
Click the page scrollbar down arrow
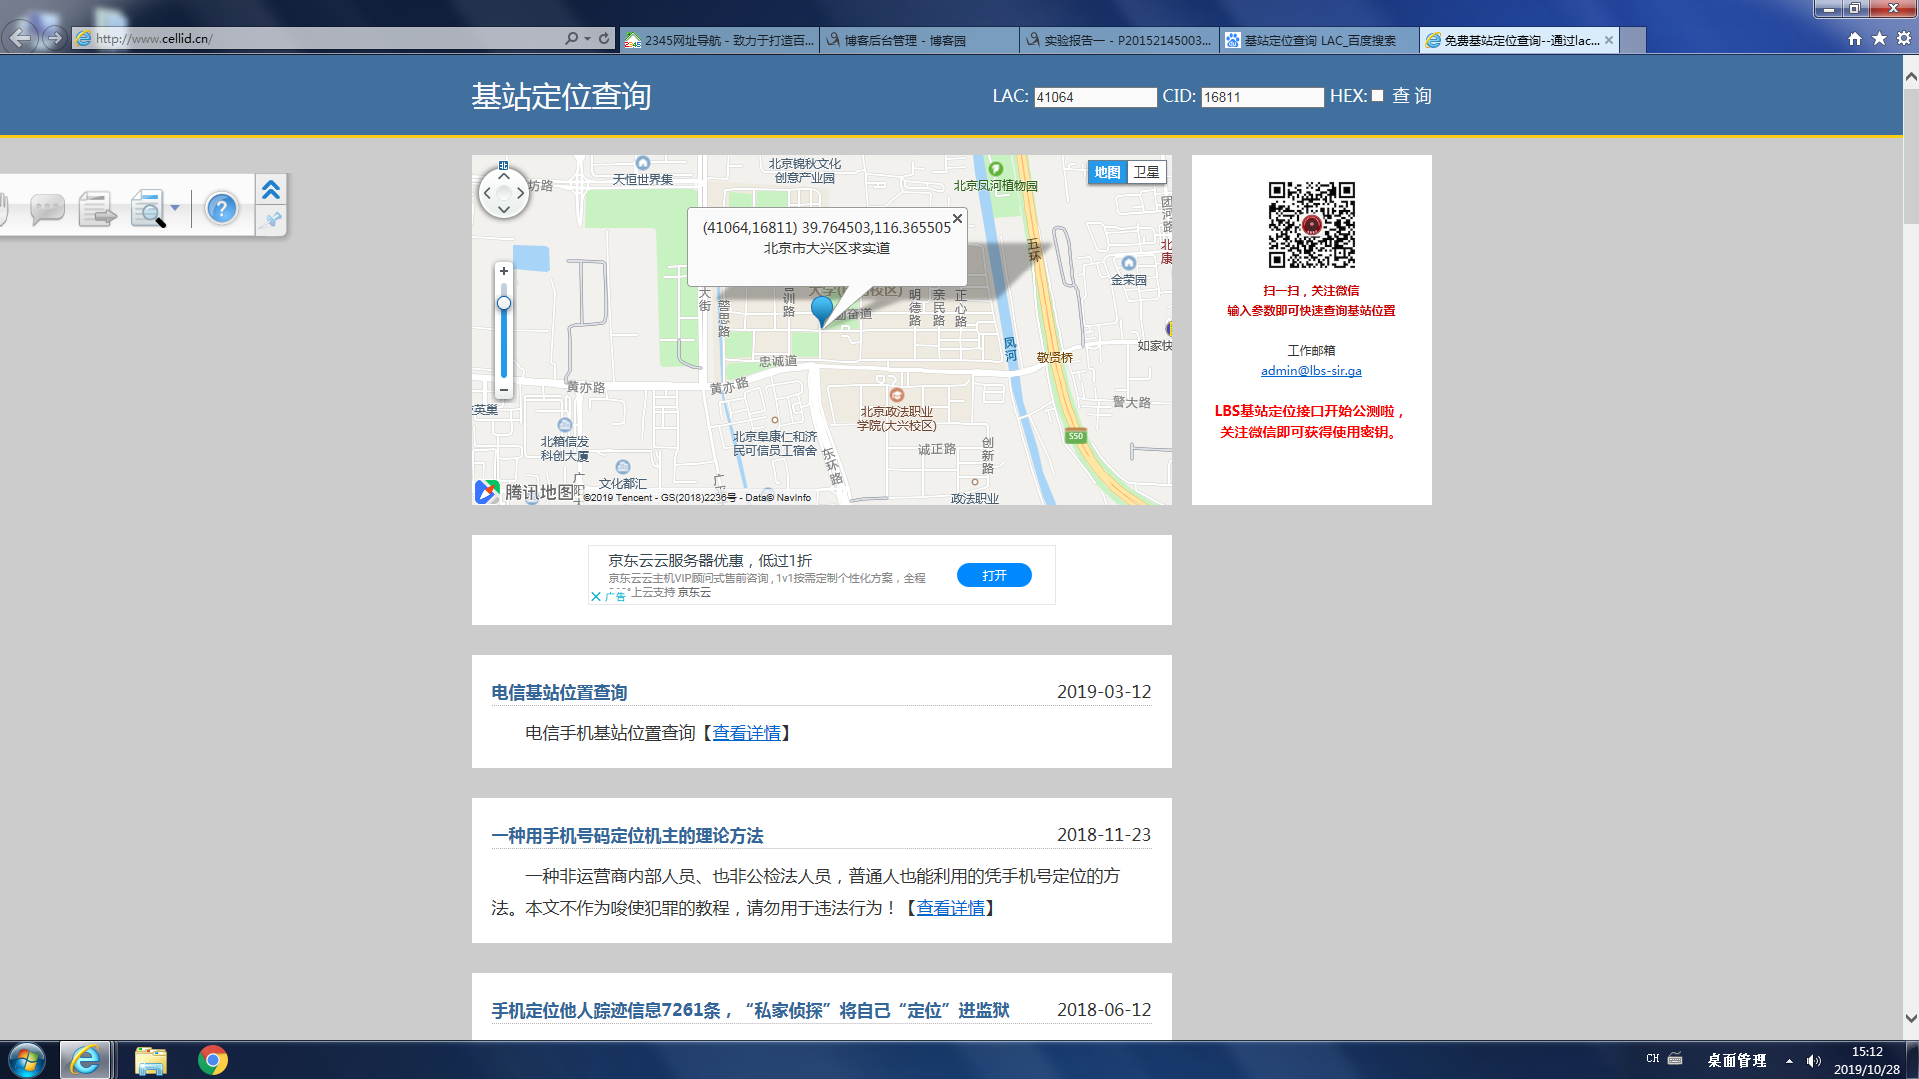(x=1910, y=1019)
